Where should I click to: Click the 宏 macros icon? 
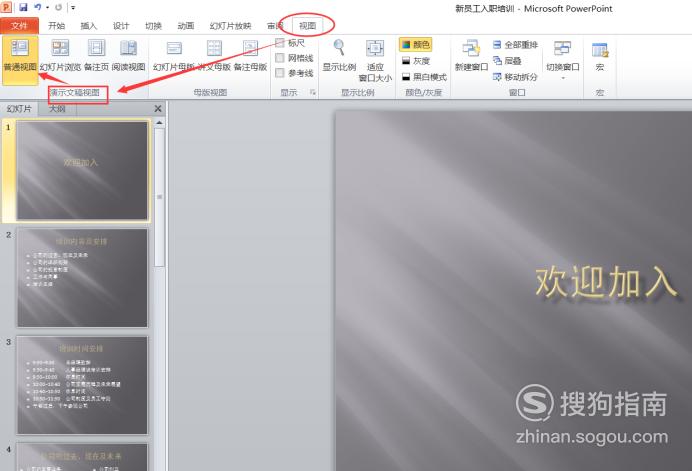tap(600, 50)
